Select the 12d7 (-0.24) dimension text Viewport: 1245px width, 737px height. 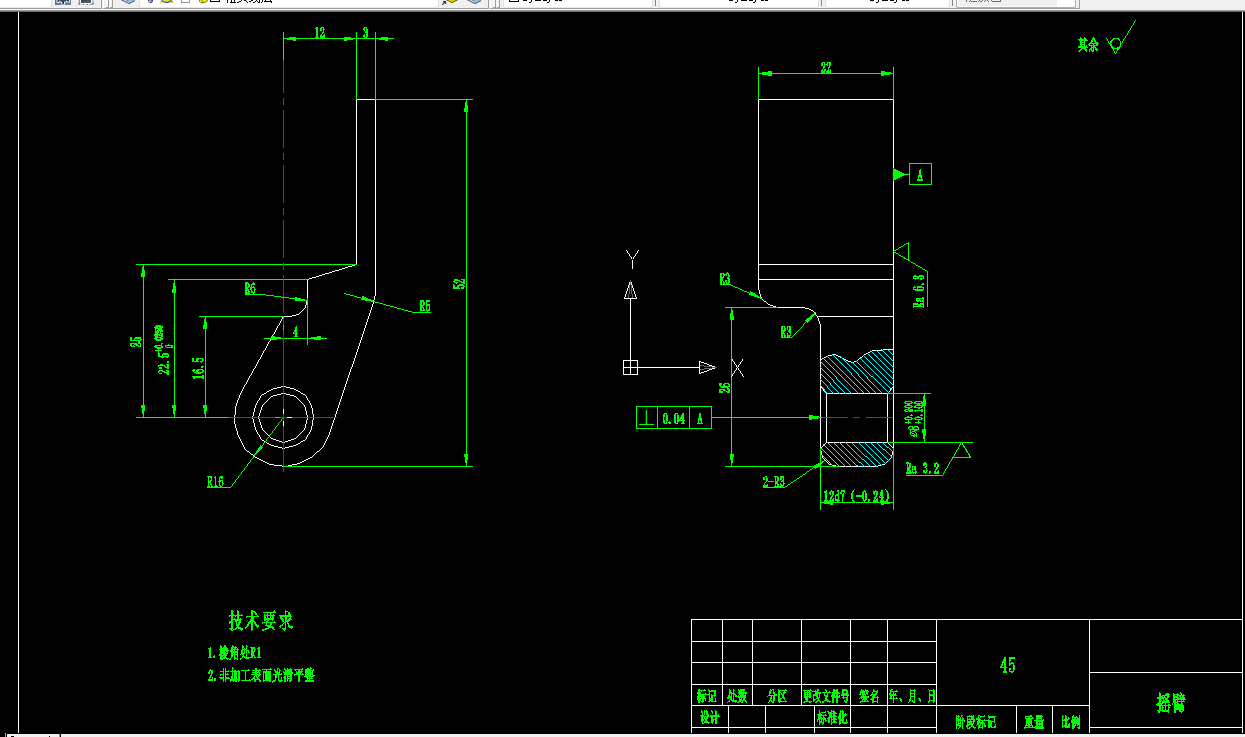click(x=856, y=496)
